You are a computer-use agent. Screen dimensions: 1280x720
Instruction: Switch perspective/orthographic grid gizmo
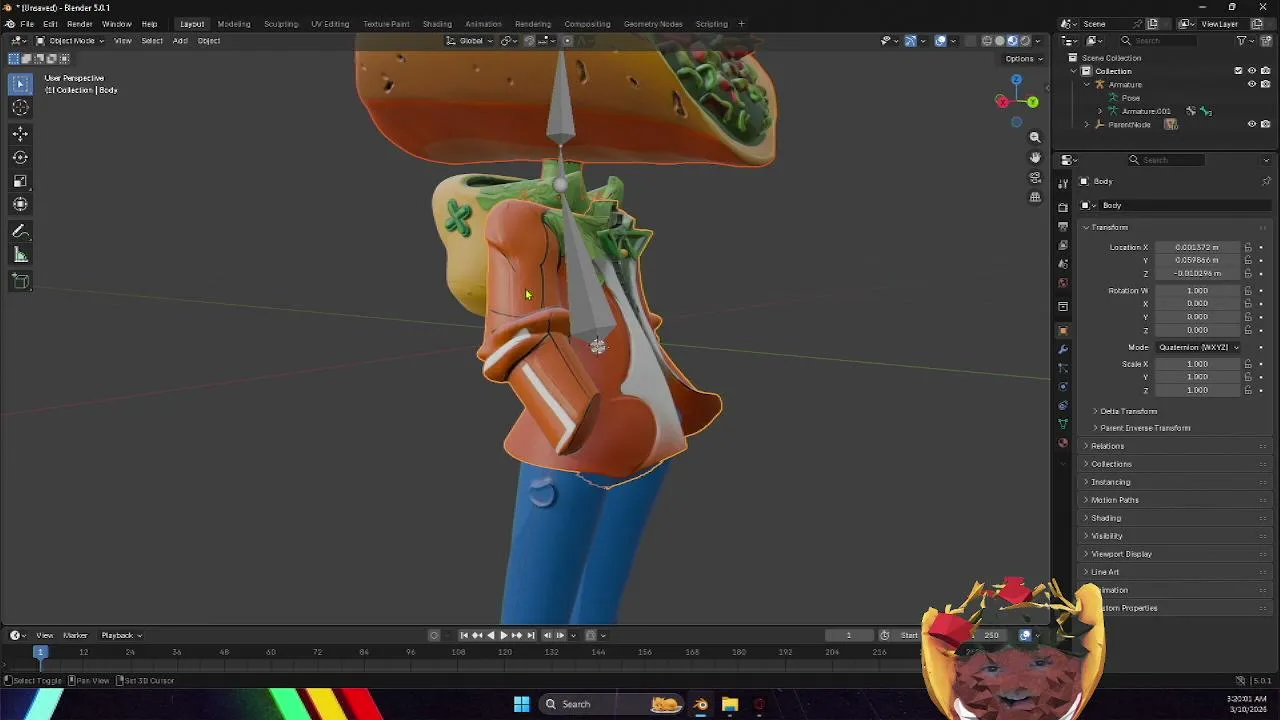pyautogui.click(x=1035, y=197)
